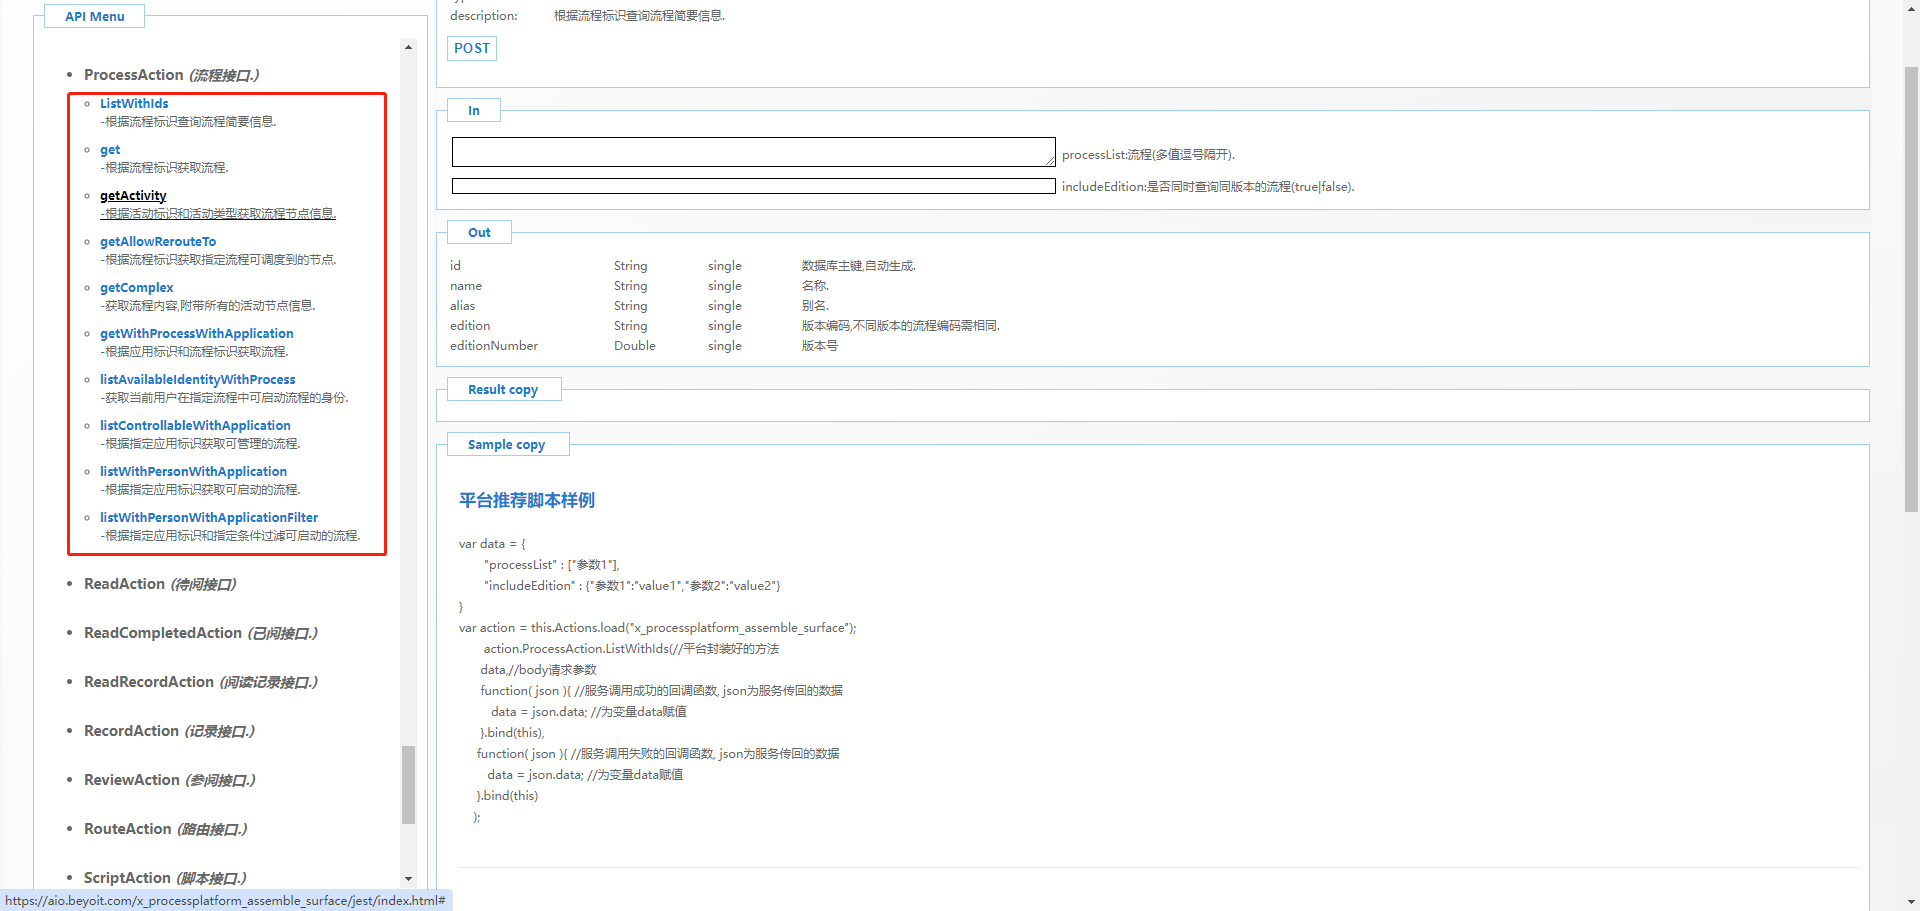Screen dimensions: 1920x911
Task: Focus the includeEdition input field
Action: (754, 186)
